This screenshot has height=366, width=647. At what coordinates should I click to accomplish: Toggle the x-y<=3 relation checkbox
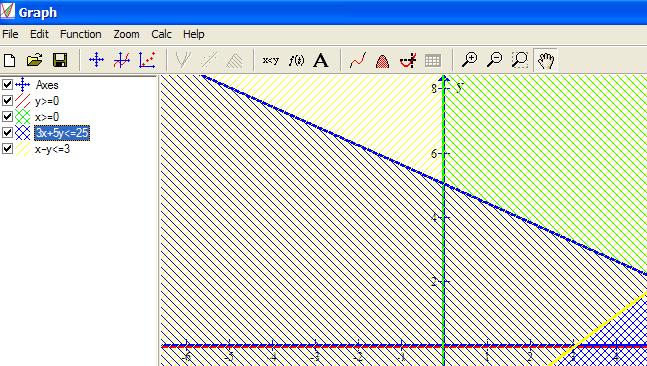7,149
